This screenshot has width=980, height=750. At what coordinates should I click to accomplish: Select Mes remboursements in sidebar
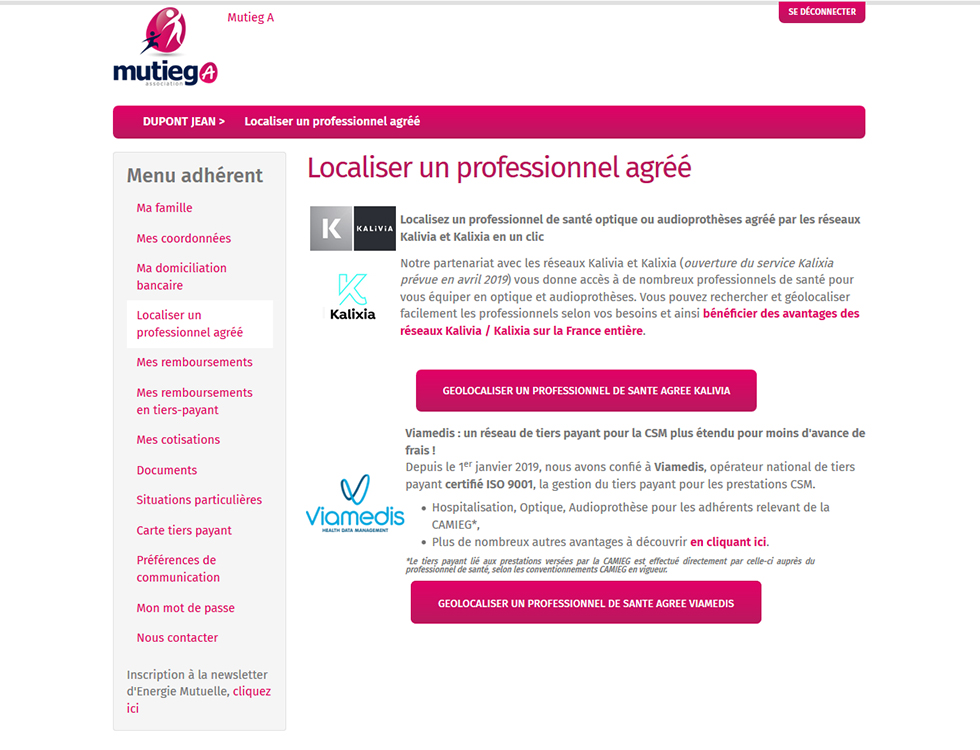(194, 362)
